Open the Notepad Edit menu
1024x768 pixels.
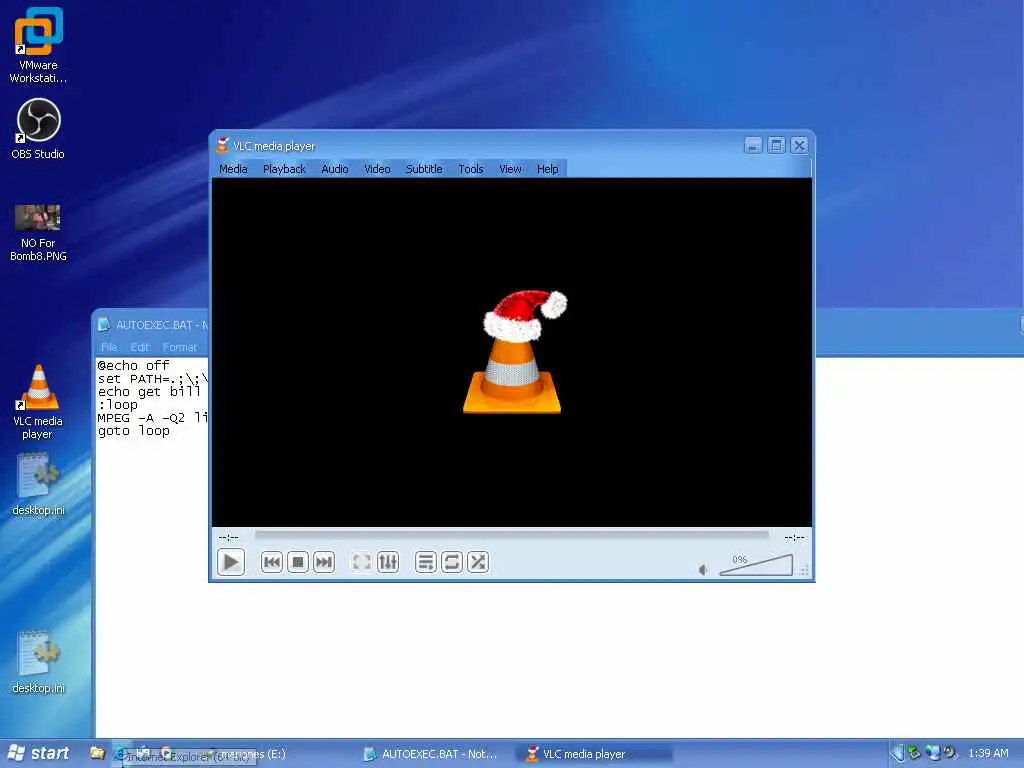(x=139, y=347)
